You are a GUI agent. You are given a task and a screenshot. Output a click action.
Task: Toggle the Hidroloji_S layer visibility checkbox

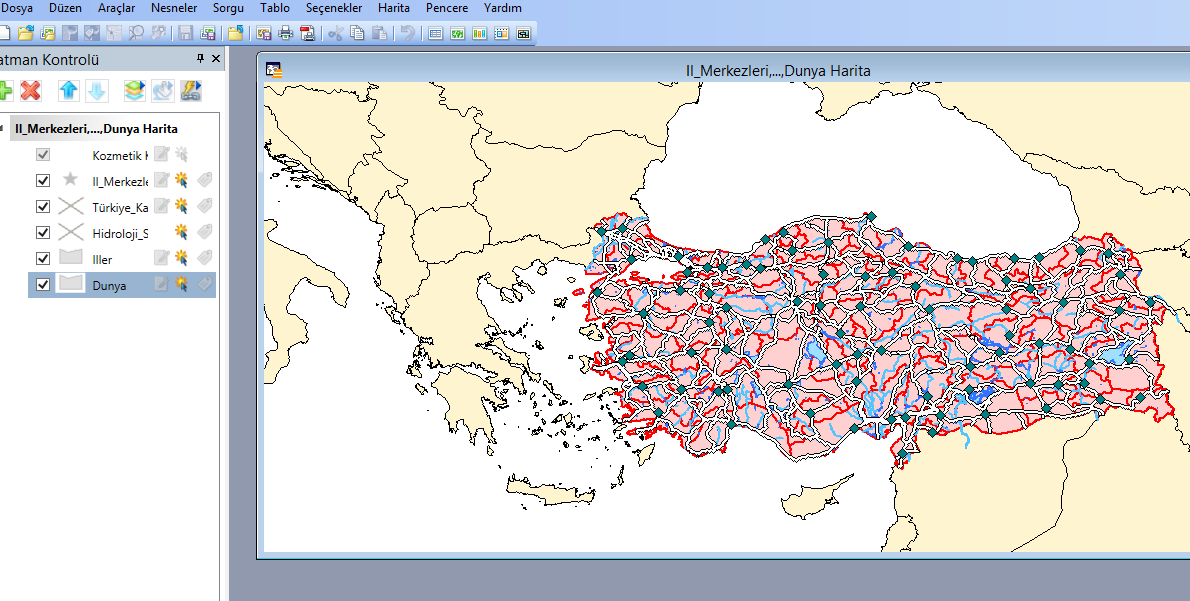(x=43, y=232)
